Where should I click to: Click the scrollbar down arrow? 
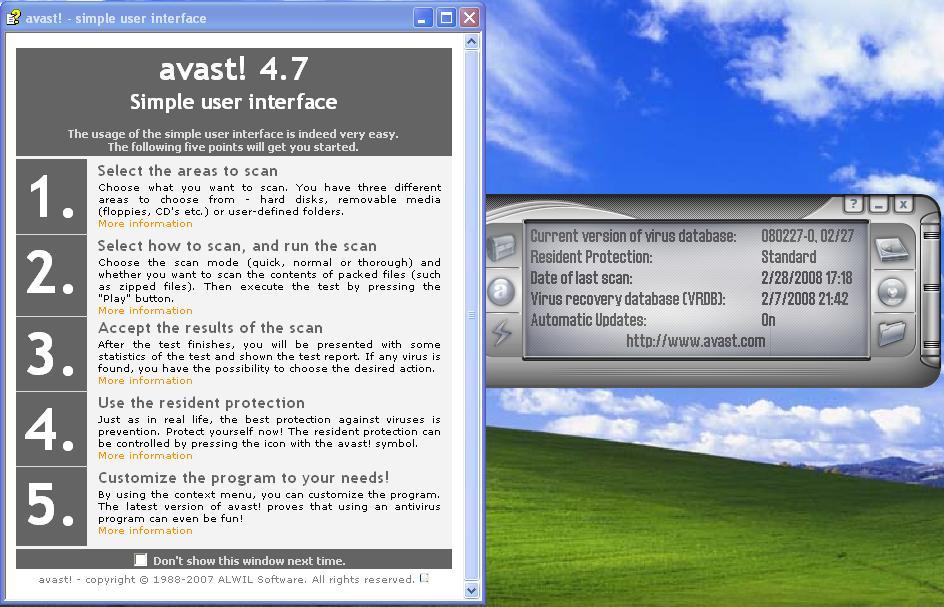tap(472, 590)
